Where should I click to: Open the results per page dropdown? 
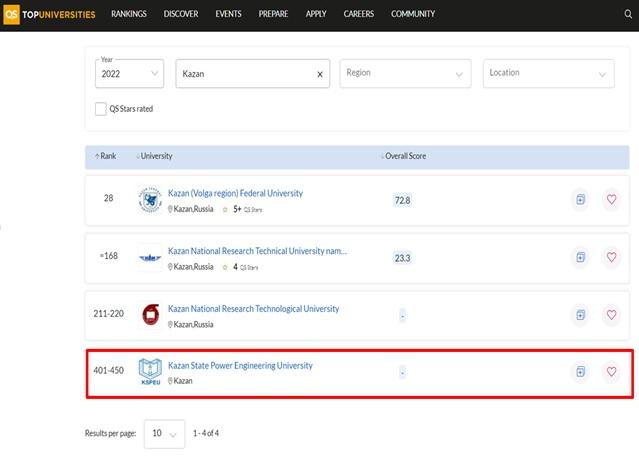(164, 434)
